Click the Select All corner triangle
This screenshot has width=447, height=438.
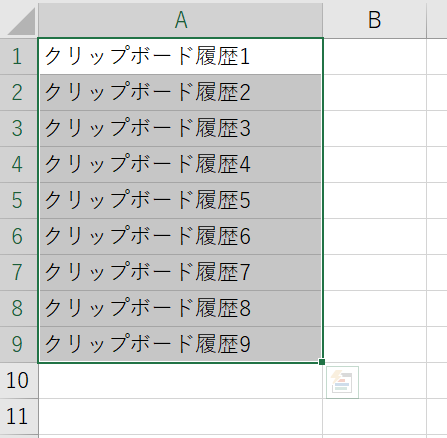click(x=19, y=20)
